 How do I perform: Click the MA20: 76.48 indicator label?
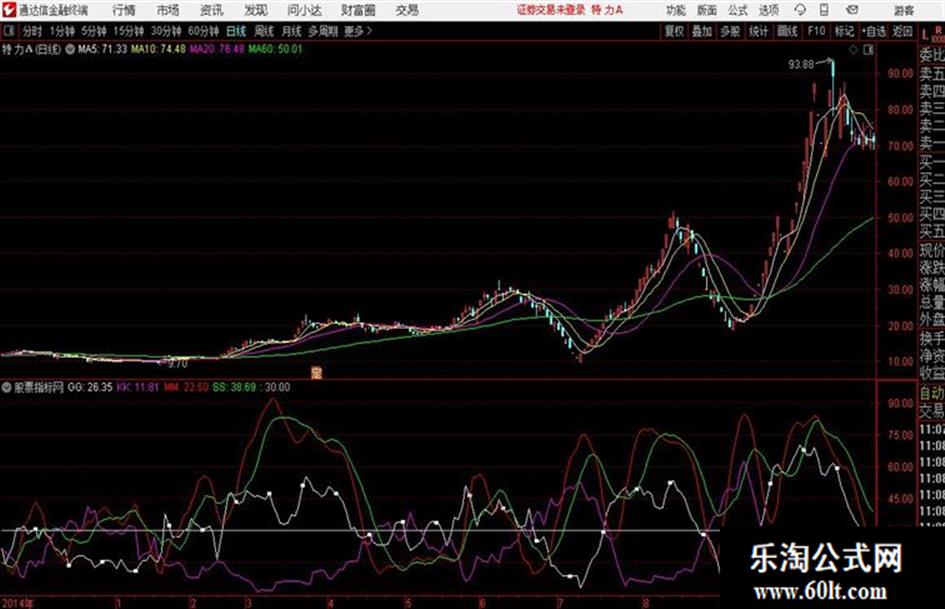point(217,49)
